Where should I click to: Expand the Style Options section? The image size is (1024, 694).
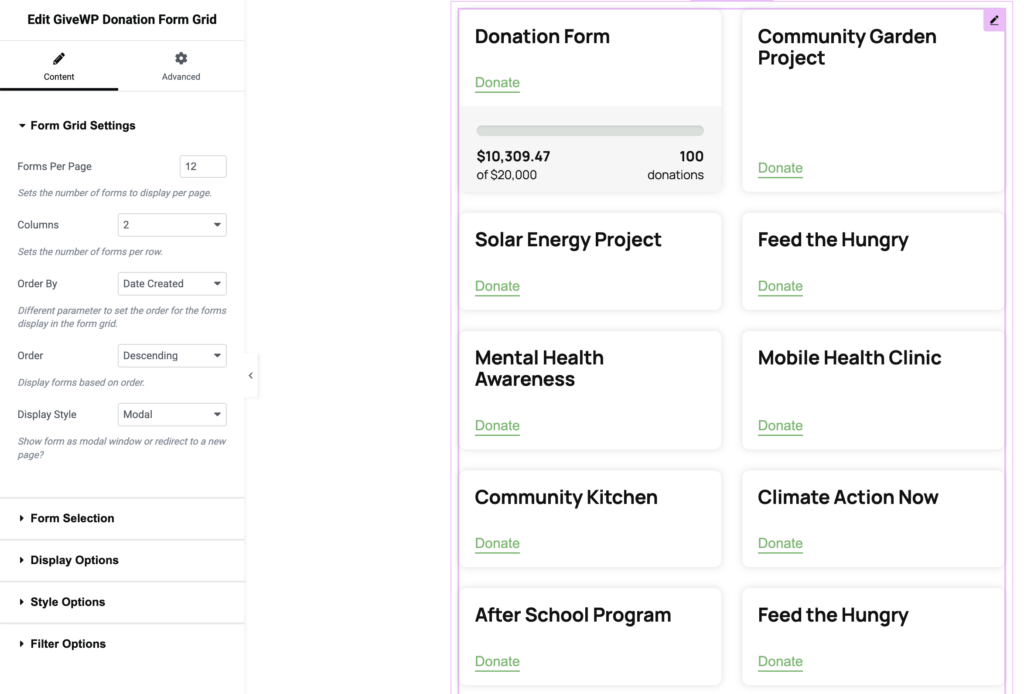[67, 602]
